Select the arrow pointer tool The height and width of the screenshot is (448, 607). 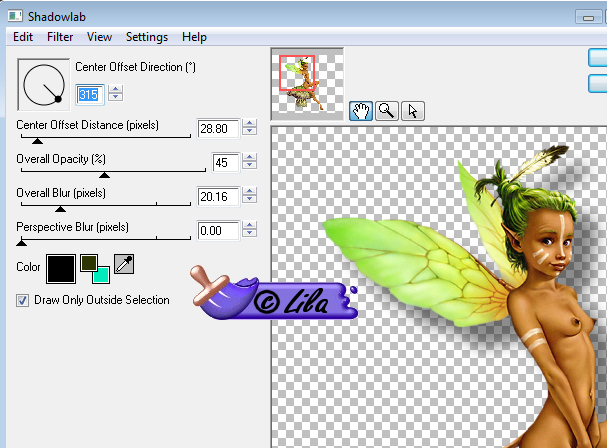tap(413, 111)
